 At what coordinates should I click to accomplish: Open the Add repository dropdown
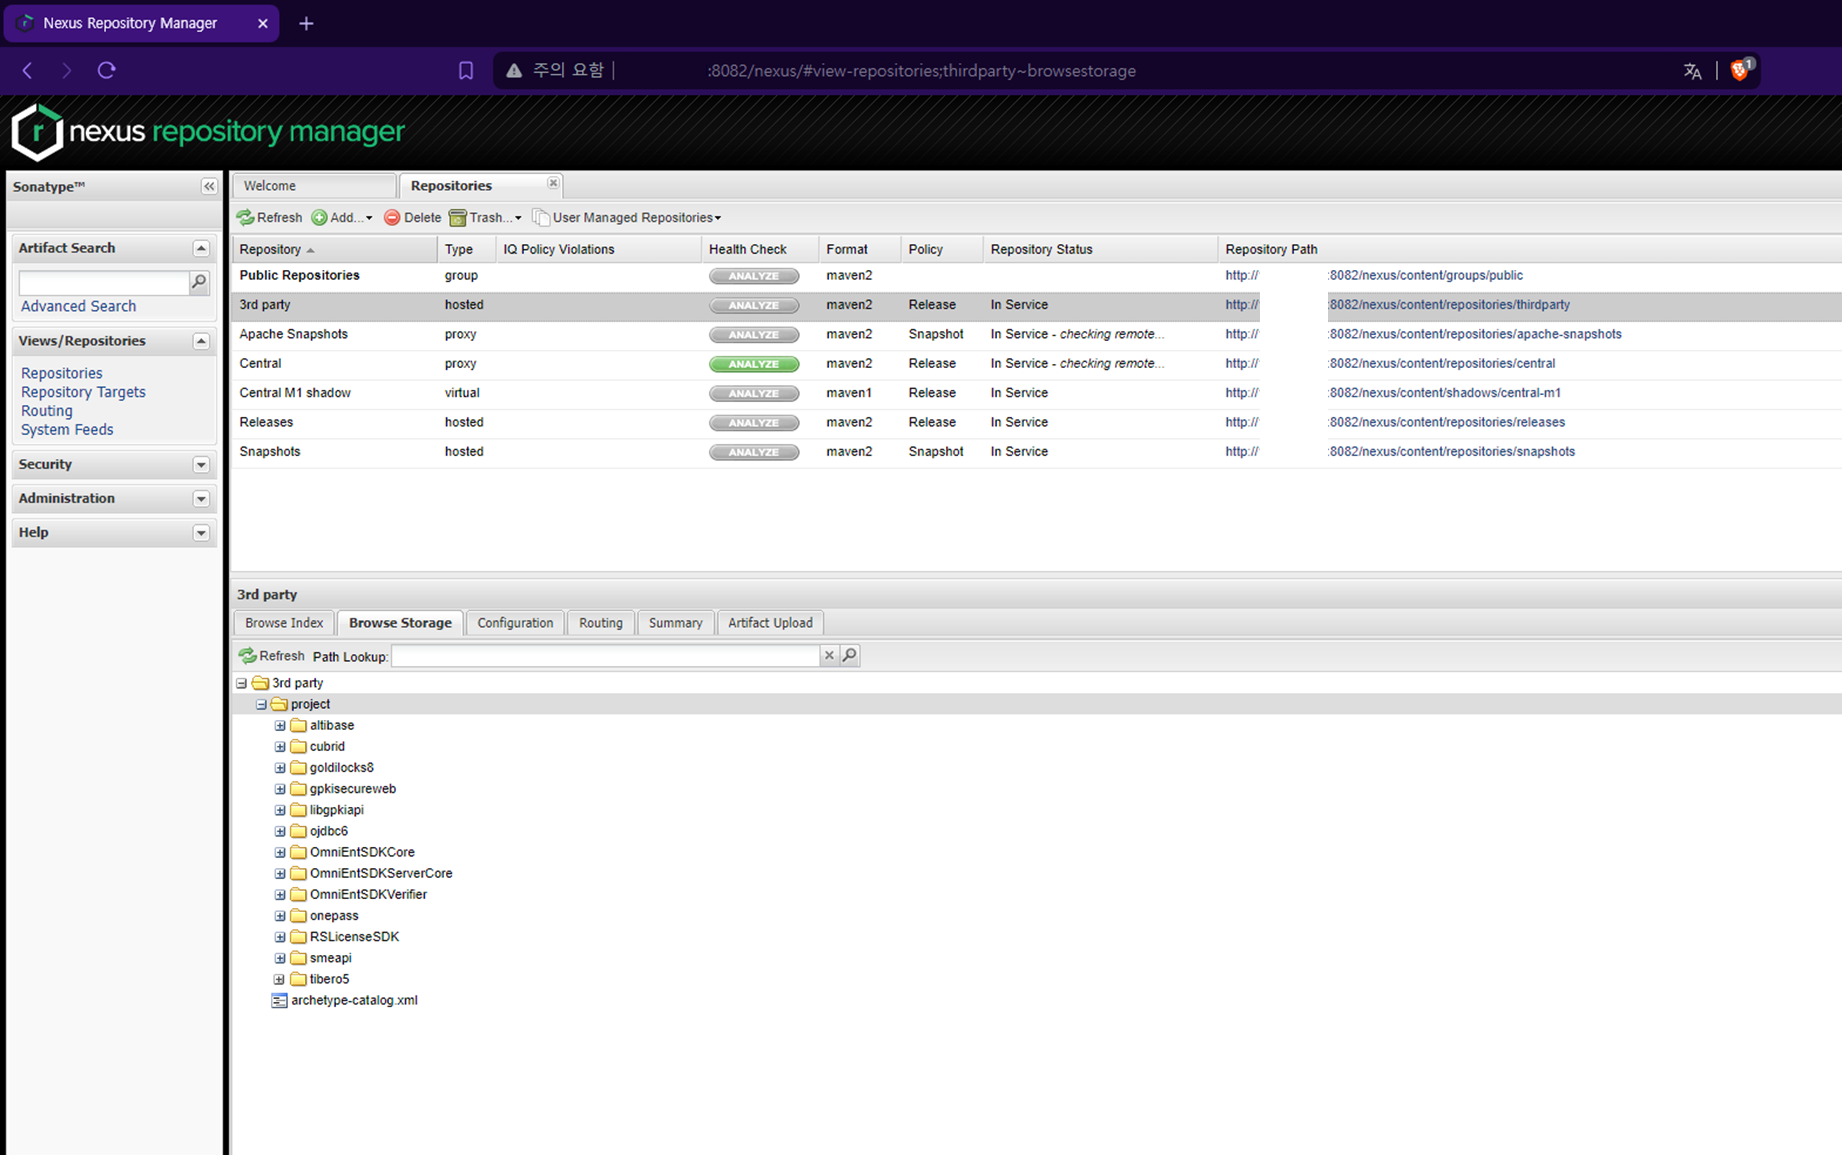(342, 217)
